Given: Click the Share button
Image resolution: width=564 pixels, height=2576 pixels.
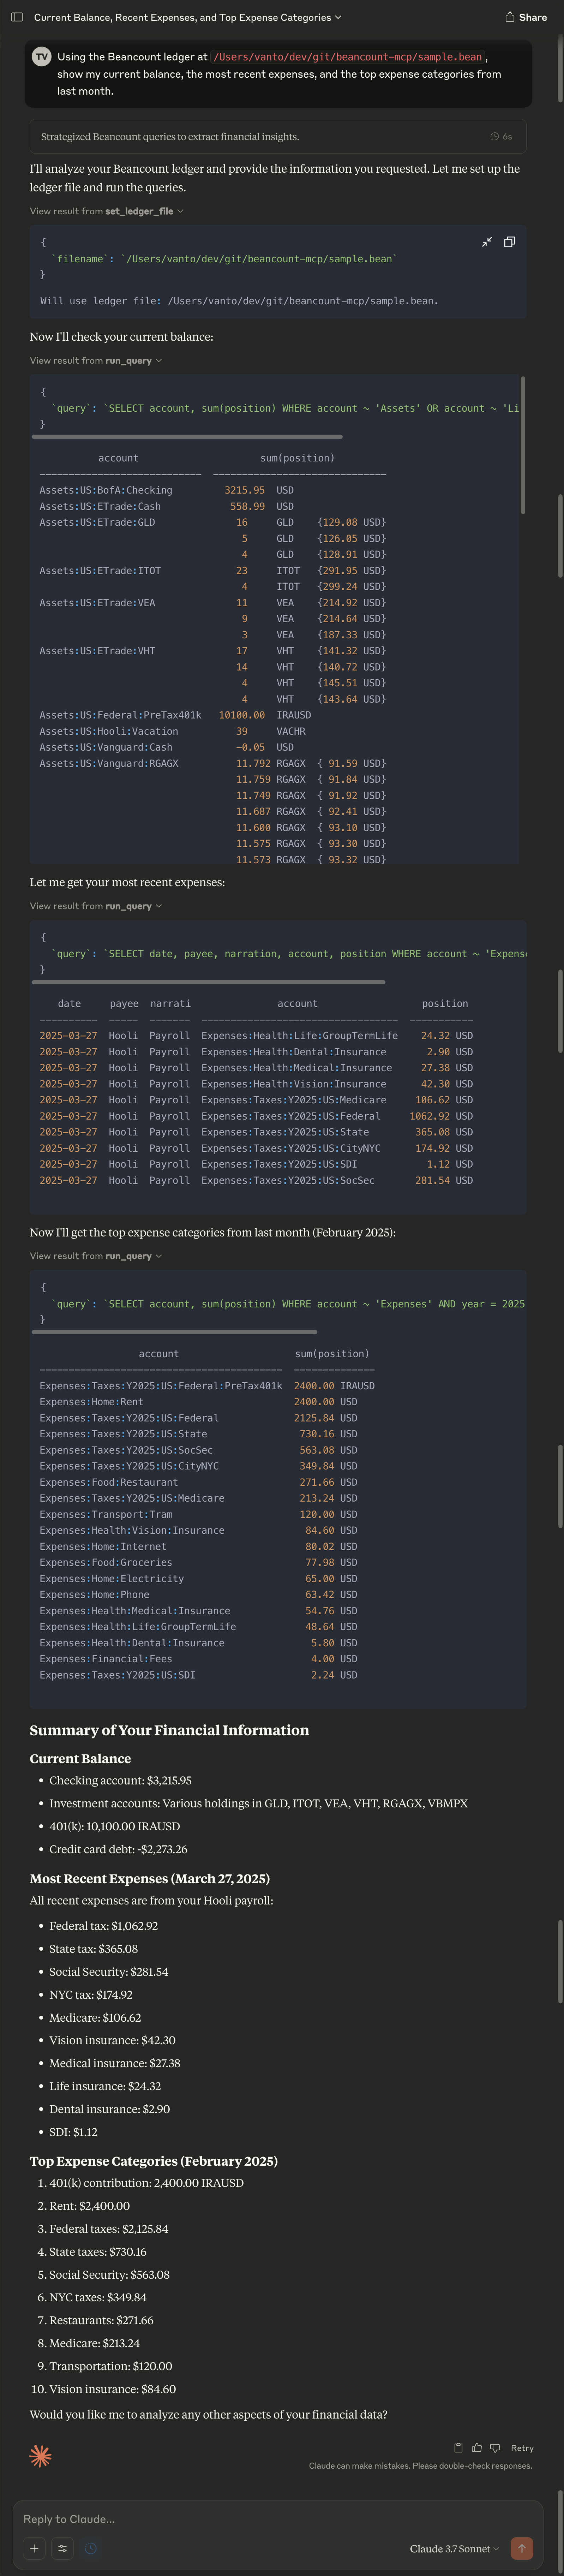Looking at the screenshot, I should 526,17.
